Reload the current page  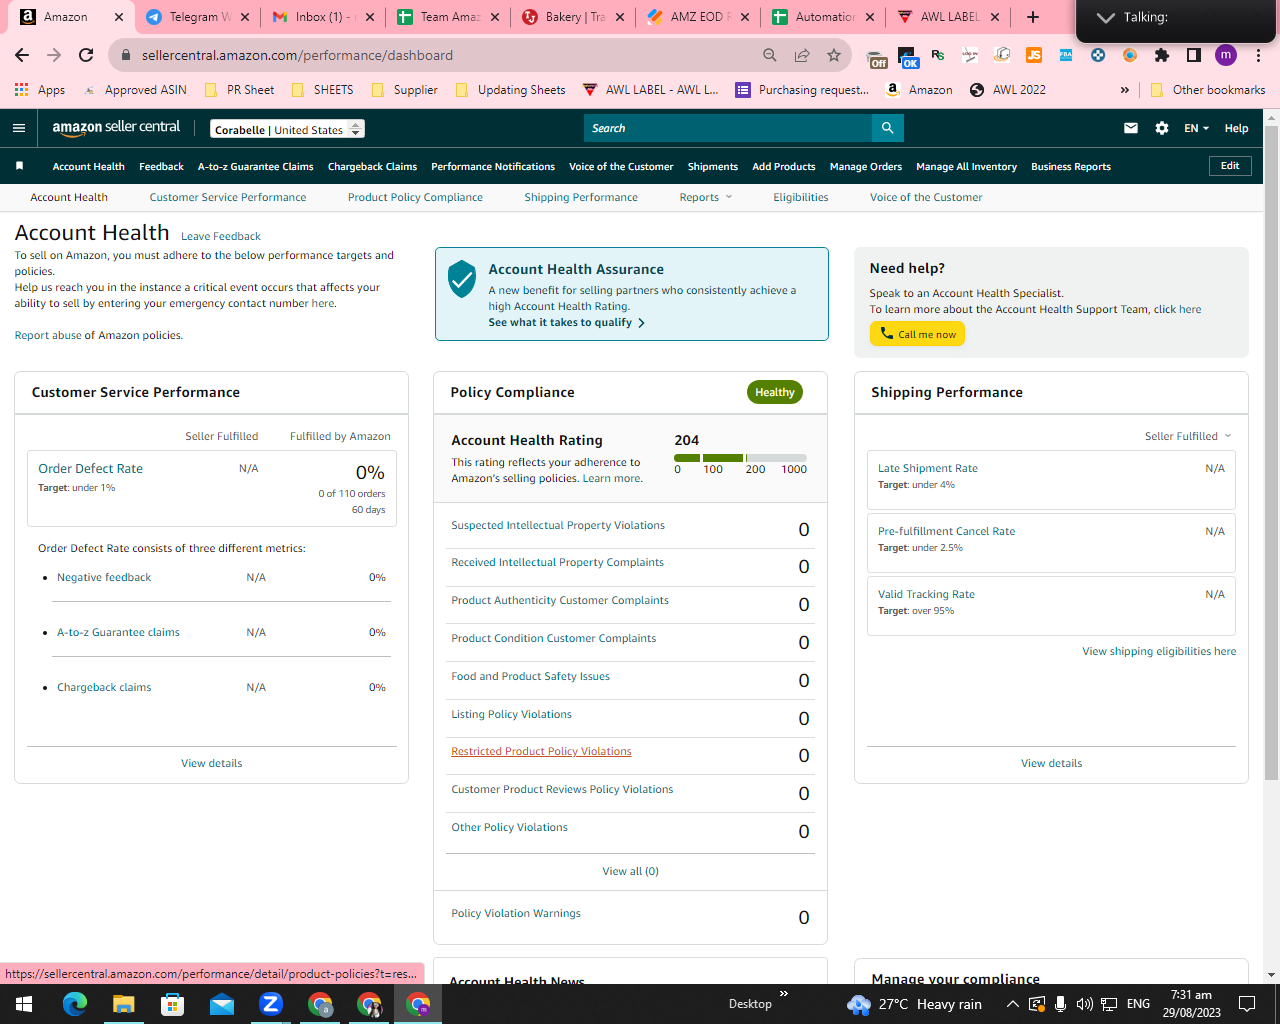(86, 55)
